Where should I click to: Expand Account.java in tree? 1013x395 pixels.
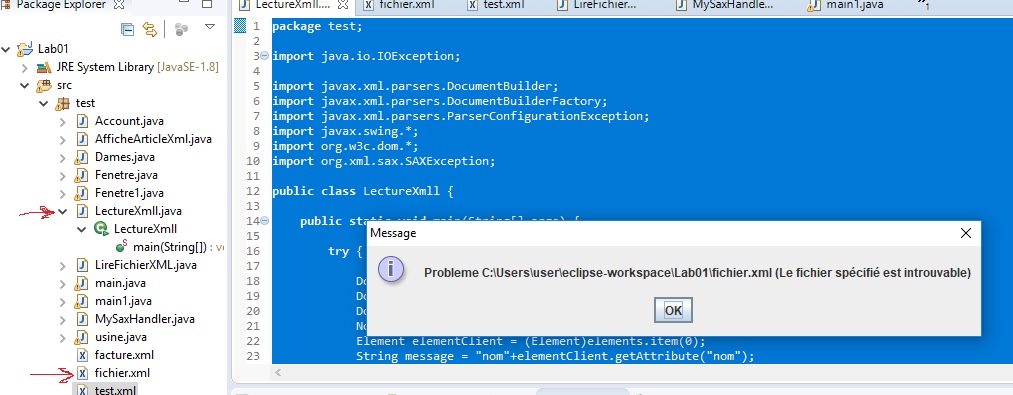pyautogui.click(x=63, y=122)
